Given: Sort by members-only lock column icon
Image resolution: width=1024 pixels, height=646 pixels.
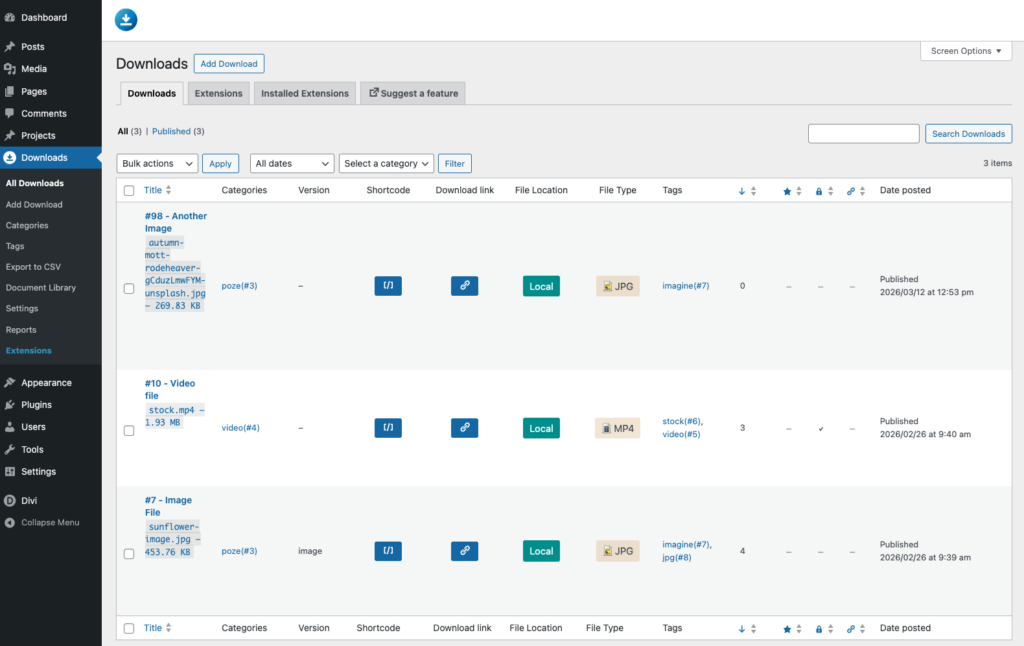Looking at the screenshot, I should pyautogui.click(x=819, y=191).
